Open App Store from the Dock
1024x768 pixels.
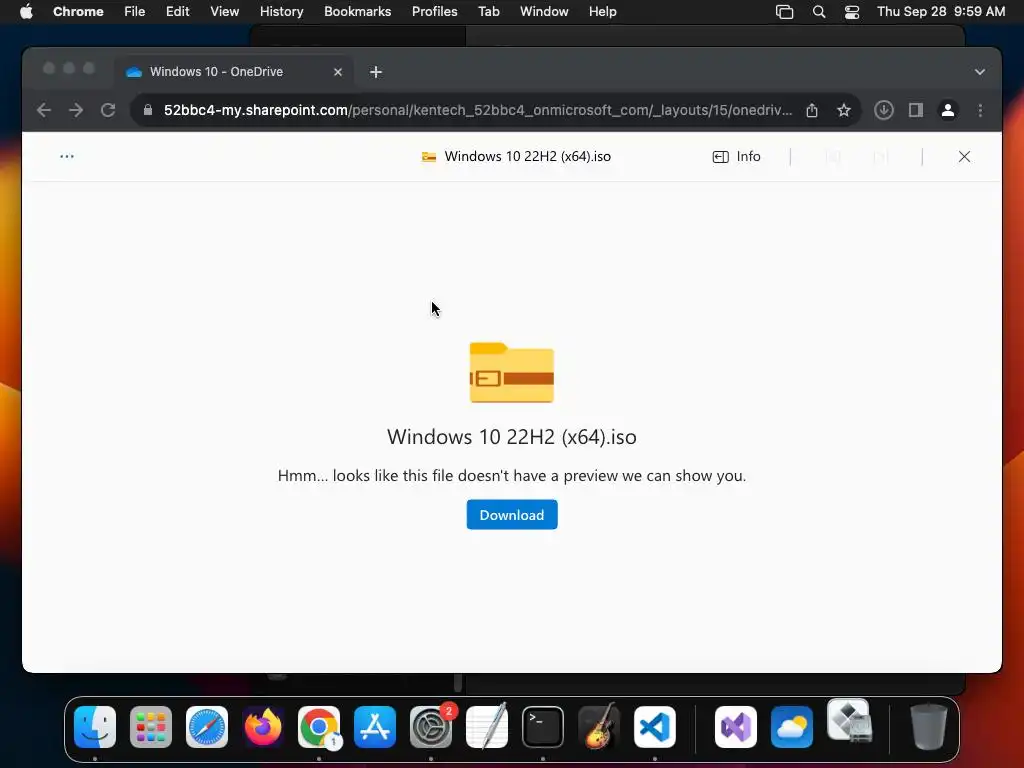click(375, 727)
